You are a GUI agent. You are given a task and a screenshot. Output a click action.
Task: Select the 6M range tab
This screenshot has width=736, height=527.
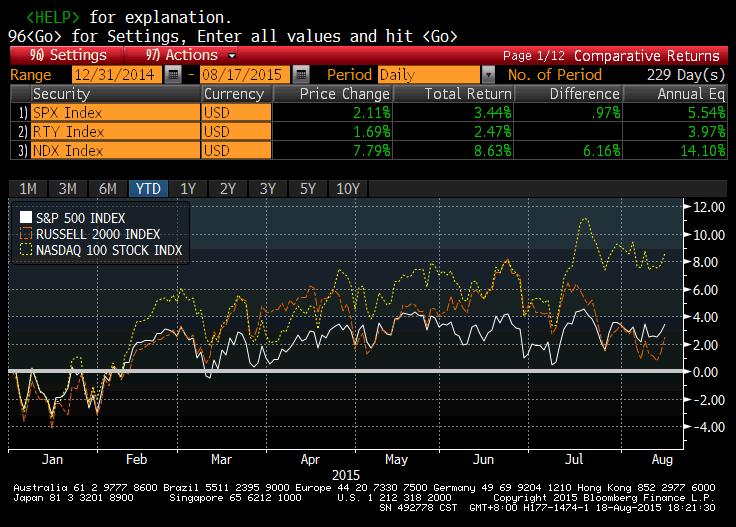tap(107, 189)
